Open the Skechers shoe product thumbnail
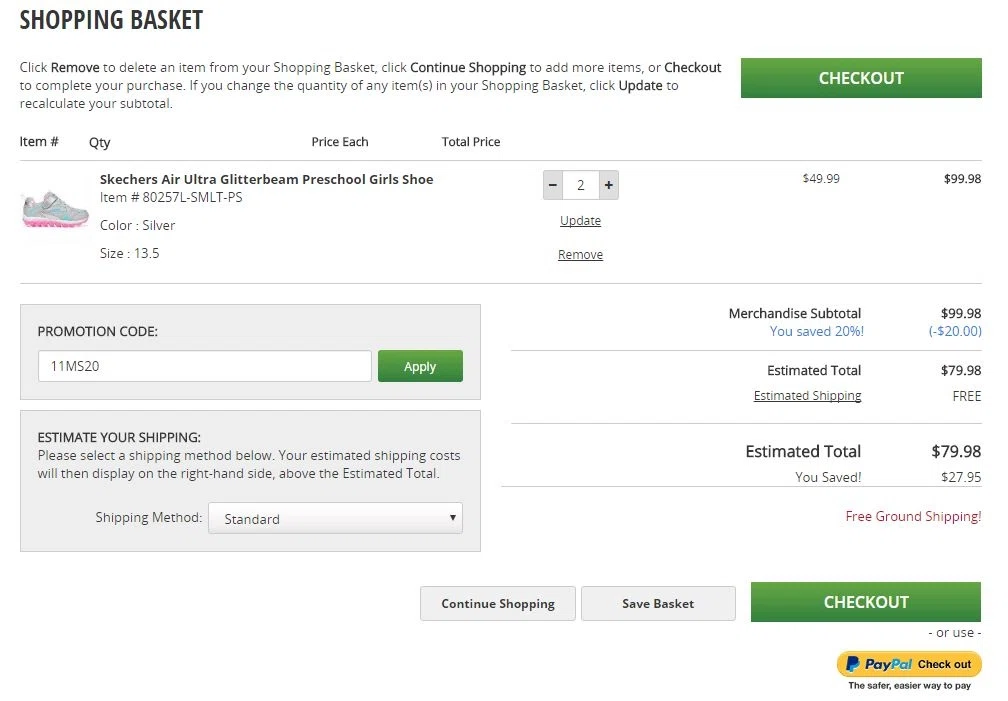Image resolution: width=1008 pixels, height=701 pixels. click(x=55, y=208)
